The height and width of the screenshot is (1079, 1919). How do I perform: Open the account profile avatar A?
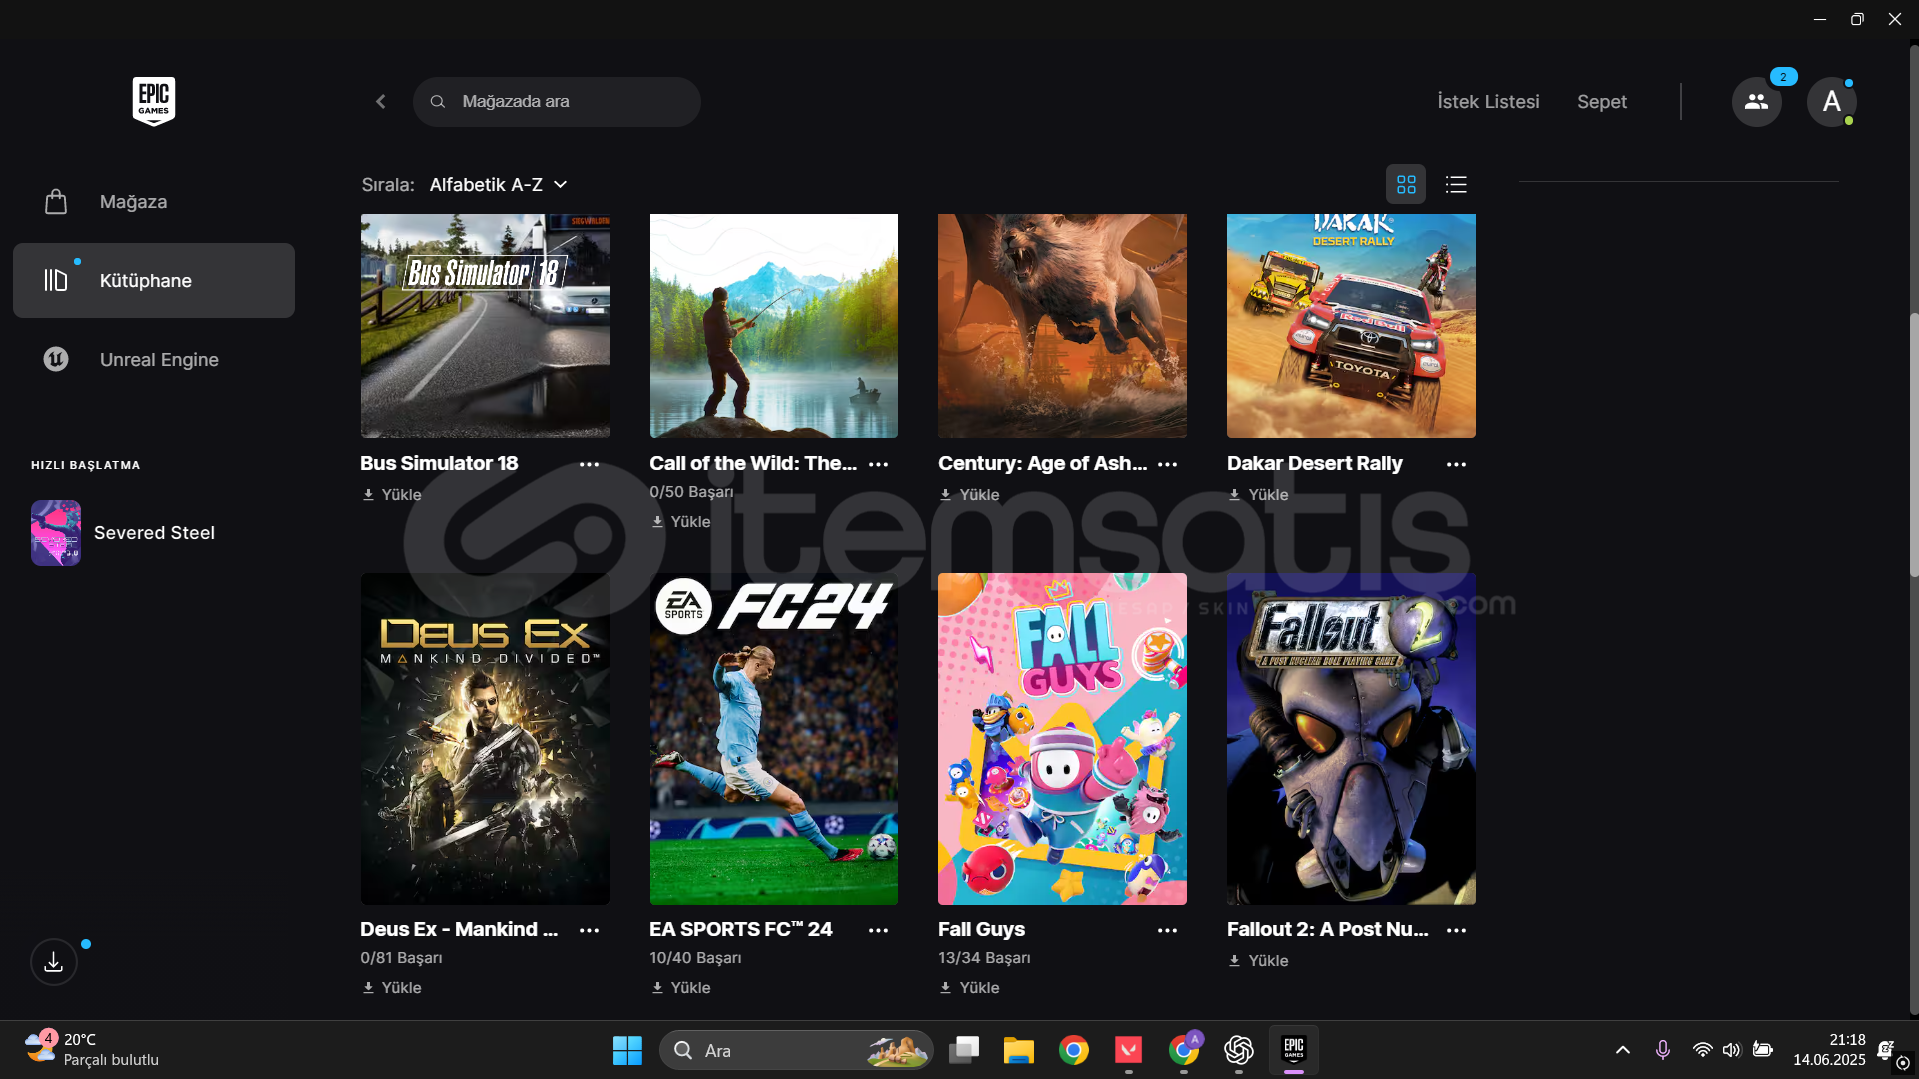(x=1831, y=102)
